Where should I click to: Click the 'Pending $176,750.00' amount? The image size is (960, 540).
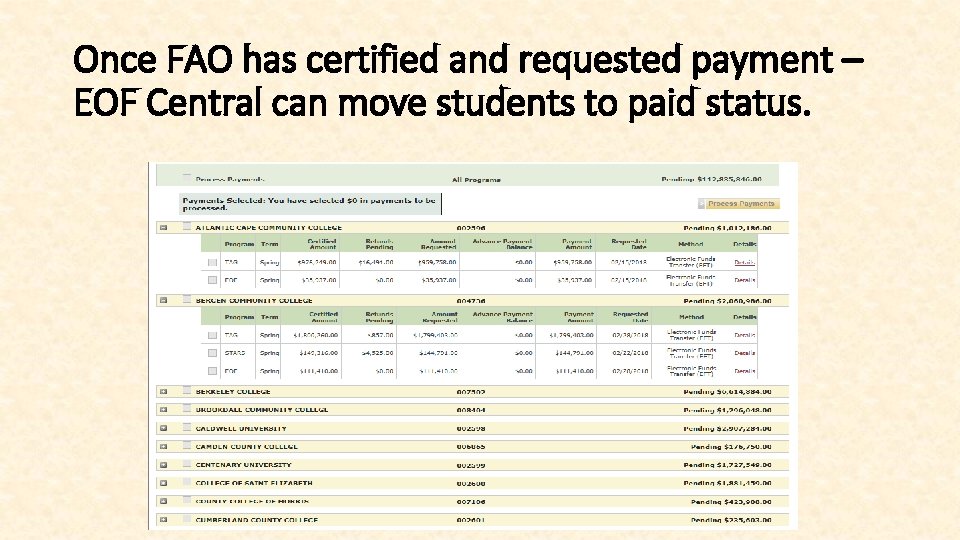click(x=731, y=447)
